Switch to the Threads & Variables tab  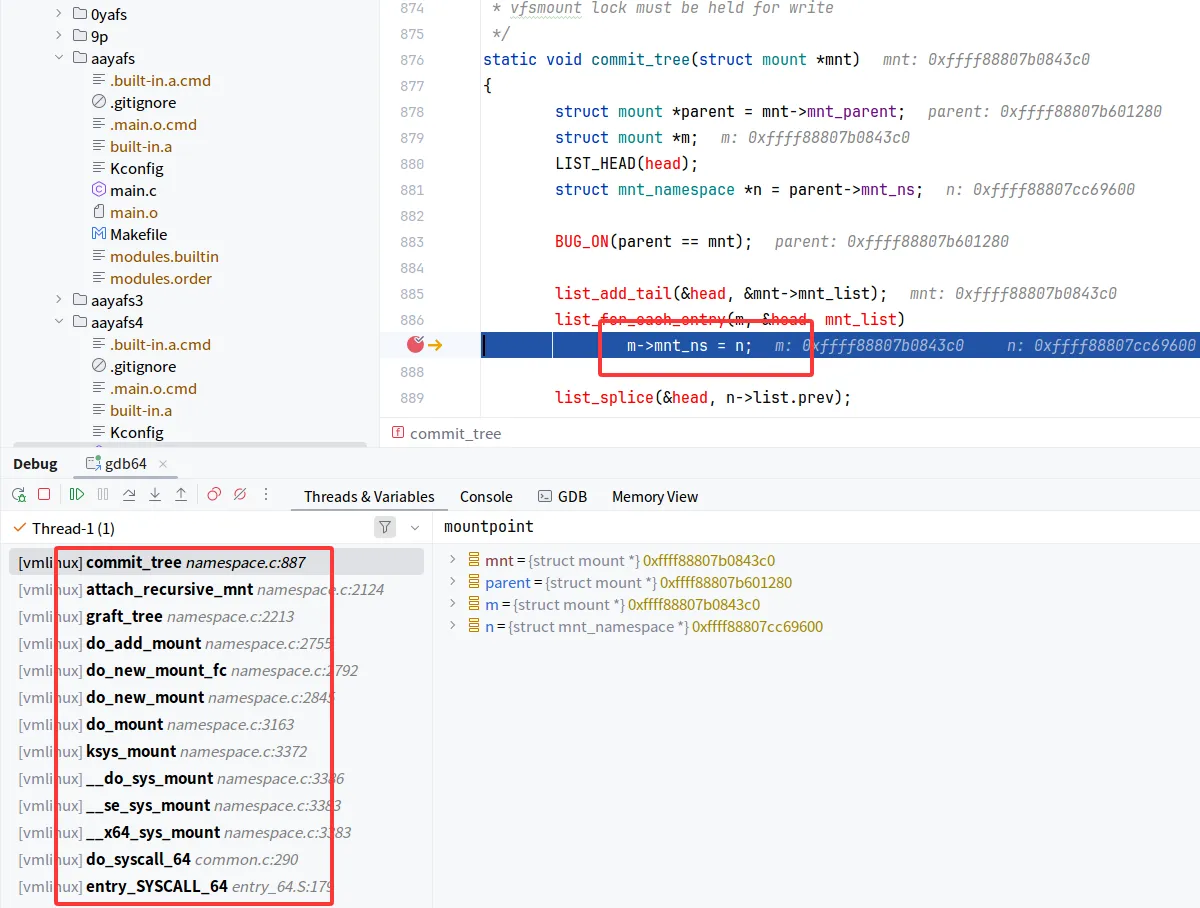369,496
